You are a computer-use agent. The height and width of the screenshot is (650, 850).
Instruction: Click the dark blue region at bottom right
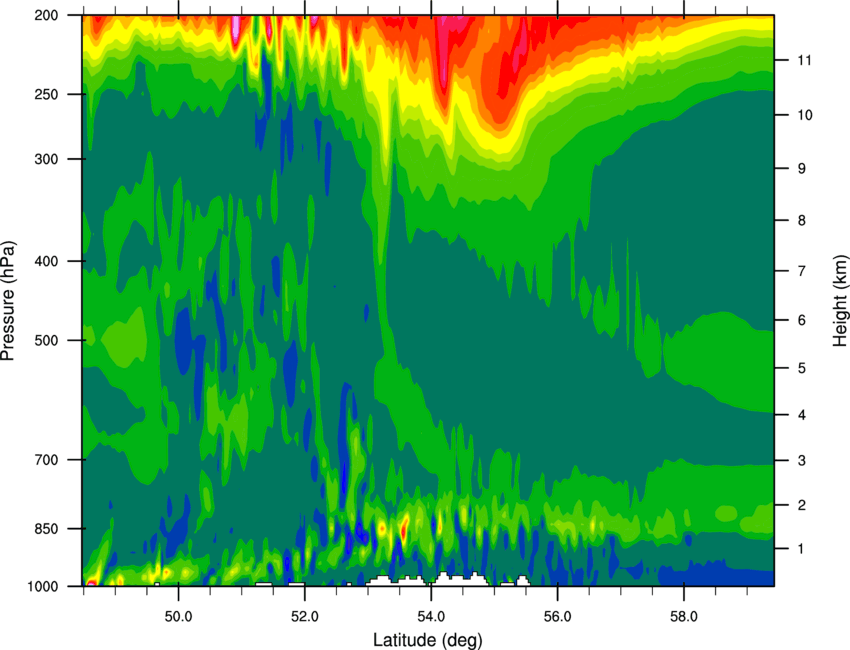716,576
